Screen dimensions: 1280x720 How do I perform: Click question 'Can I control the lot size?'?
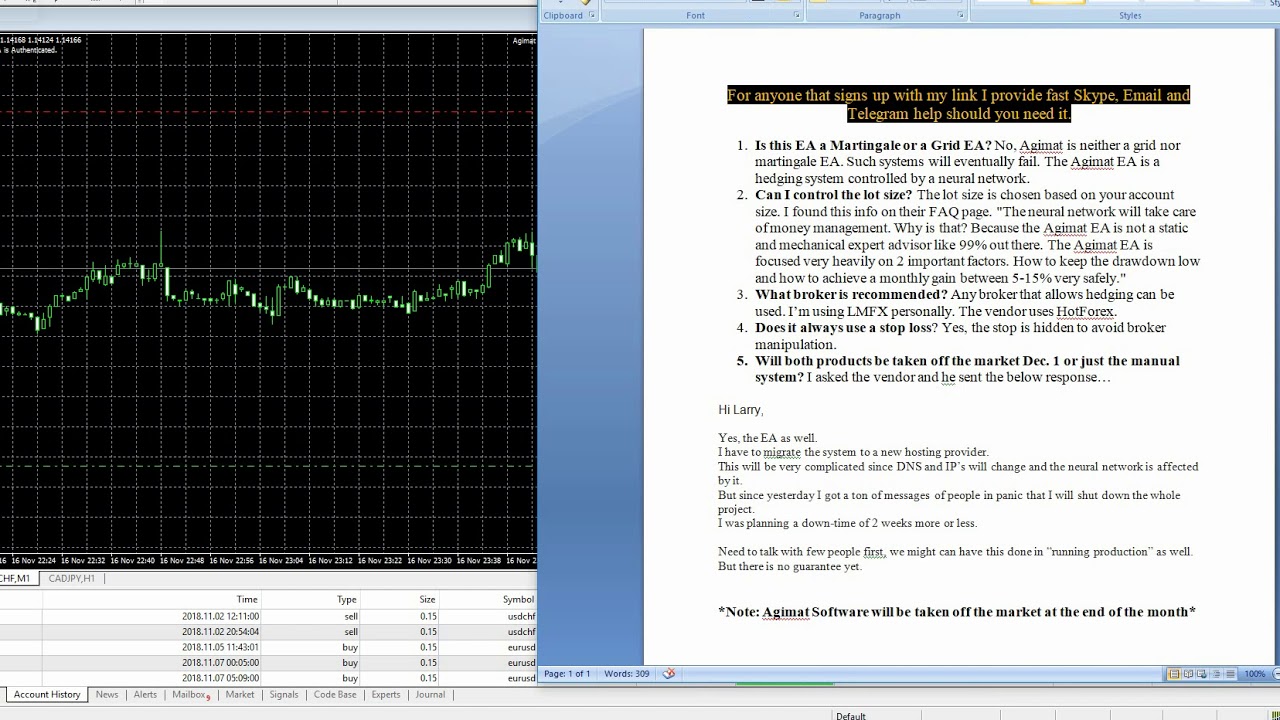coord(833,195)
